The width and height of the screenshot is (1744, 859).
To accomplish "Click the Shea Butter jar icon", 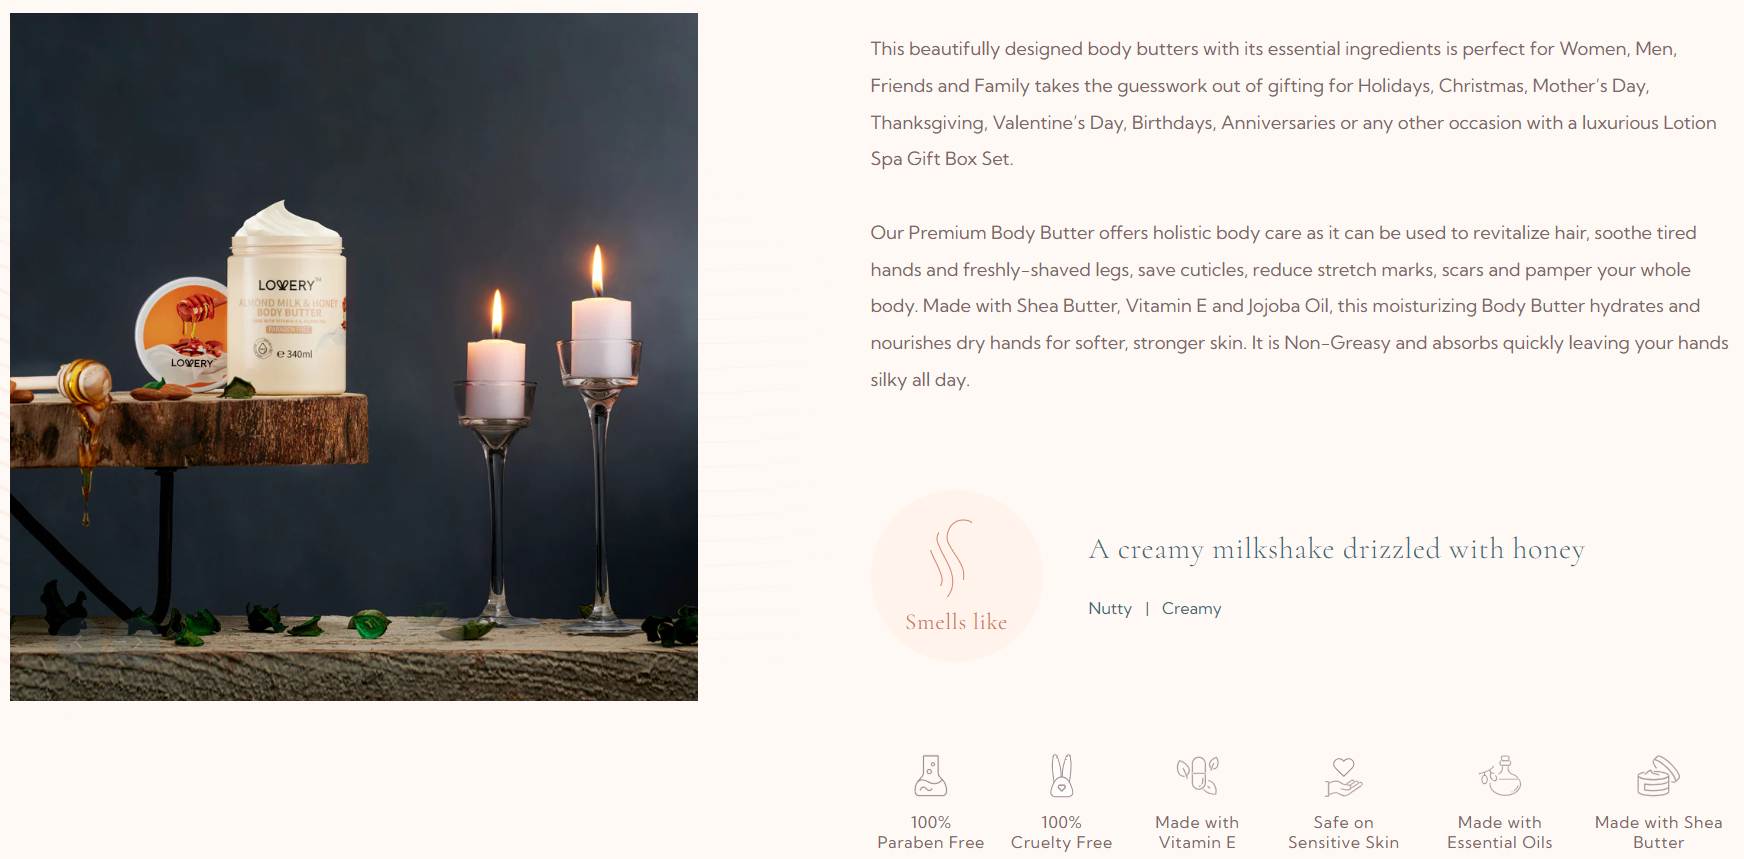I will (1658, 775).
